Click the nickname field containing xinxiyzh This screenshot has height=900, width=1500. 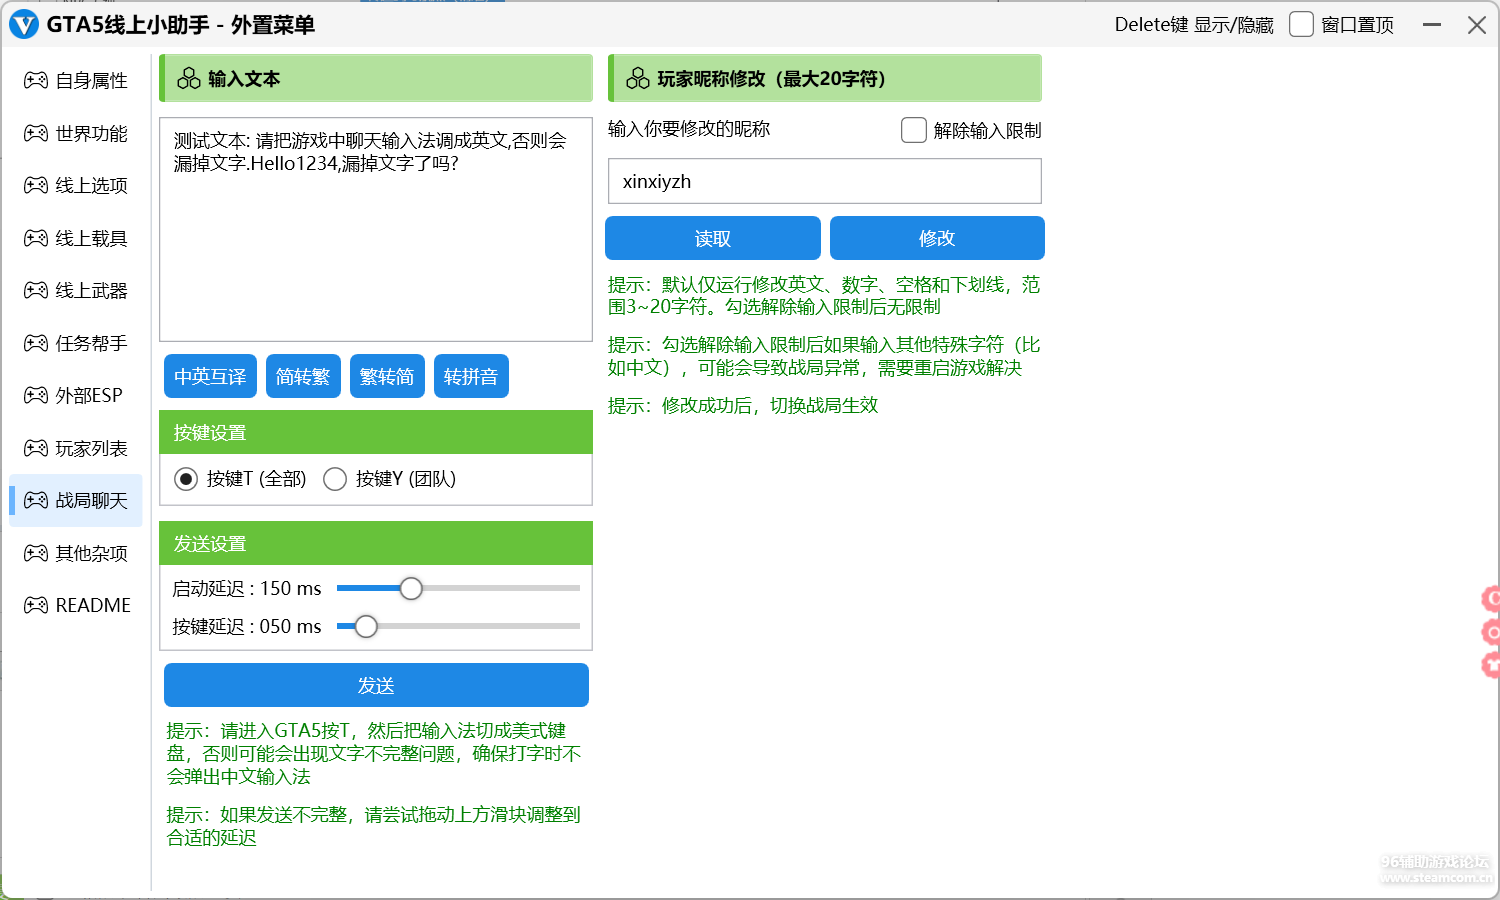(824, 181)
